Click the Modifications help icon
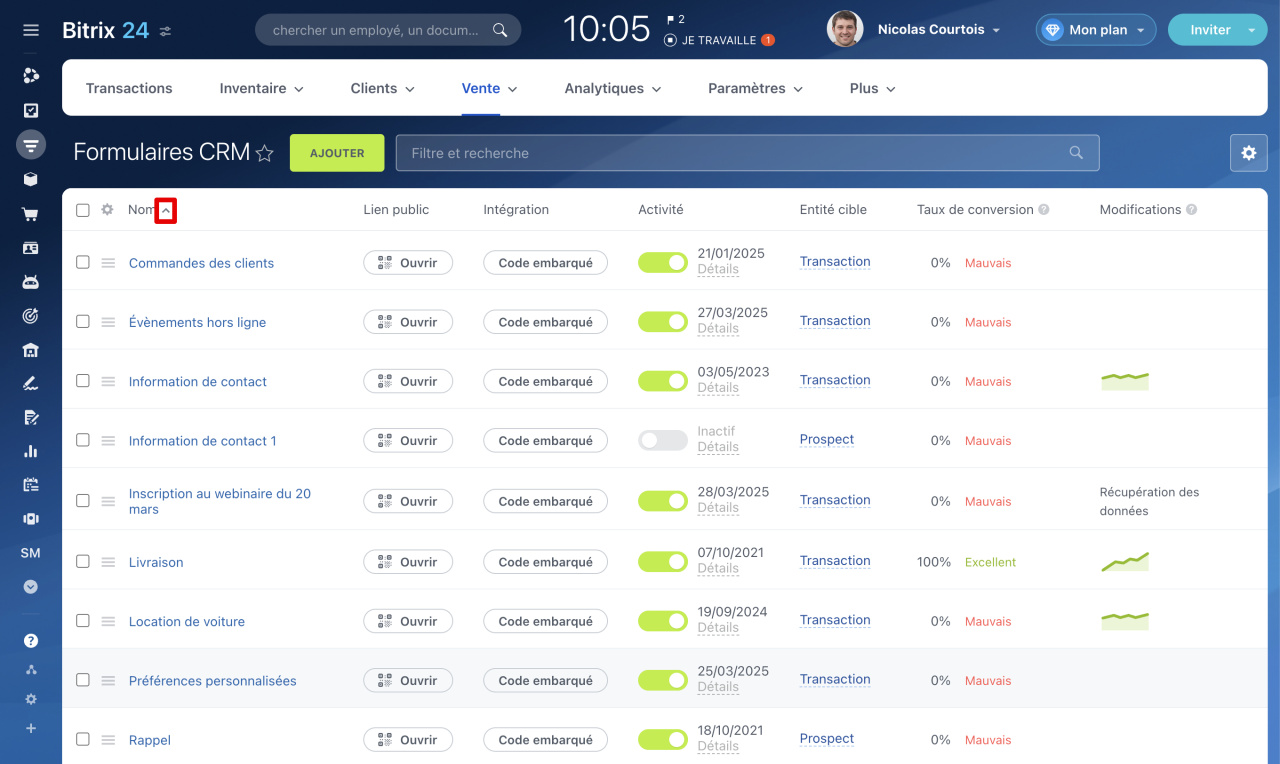Viewport: 1280px width, 764px height. point(1192,210)
